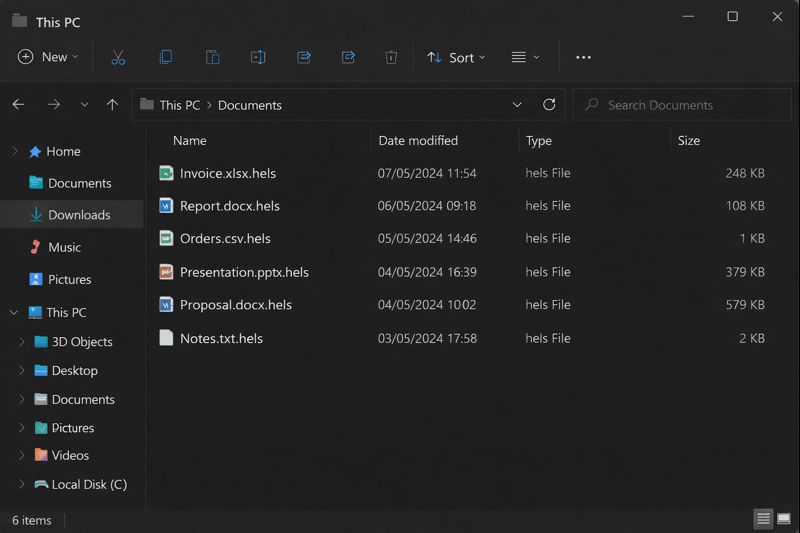This screenshot has height=533, width=800.
Task: Refresh the Documents folder view
Action: [x=549, y=105]
